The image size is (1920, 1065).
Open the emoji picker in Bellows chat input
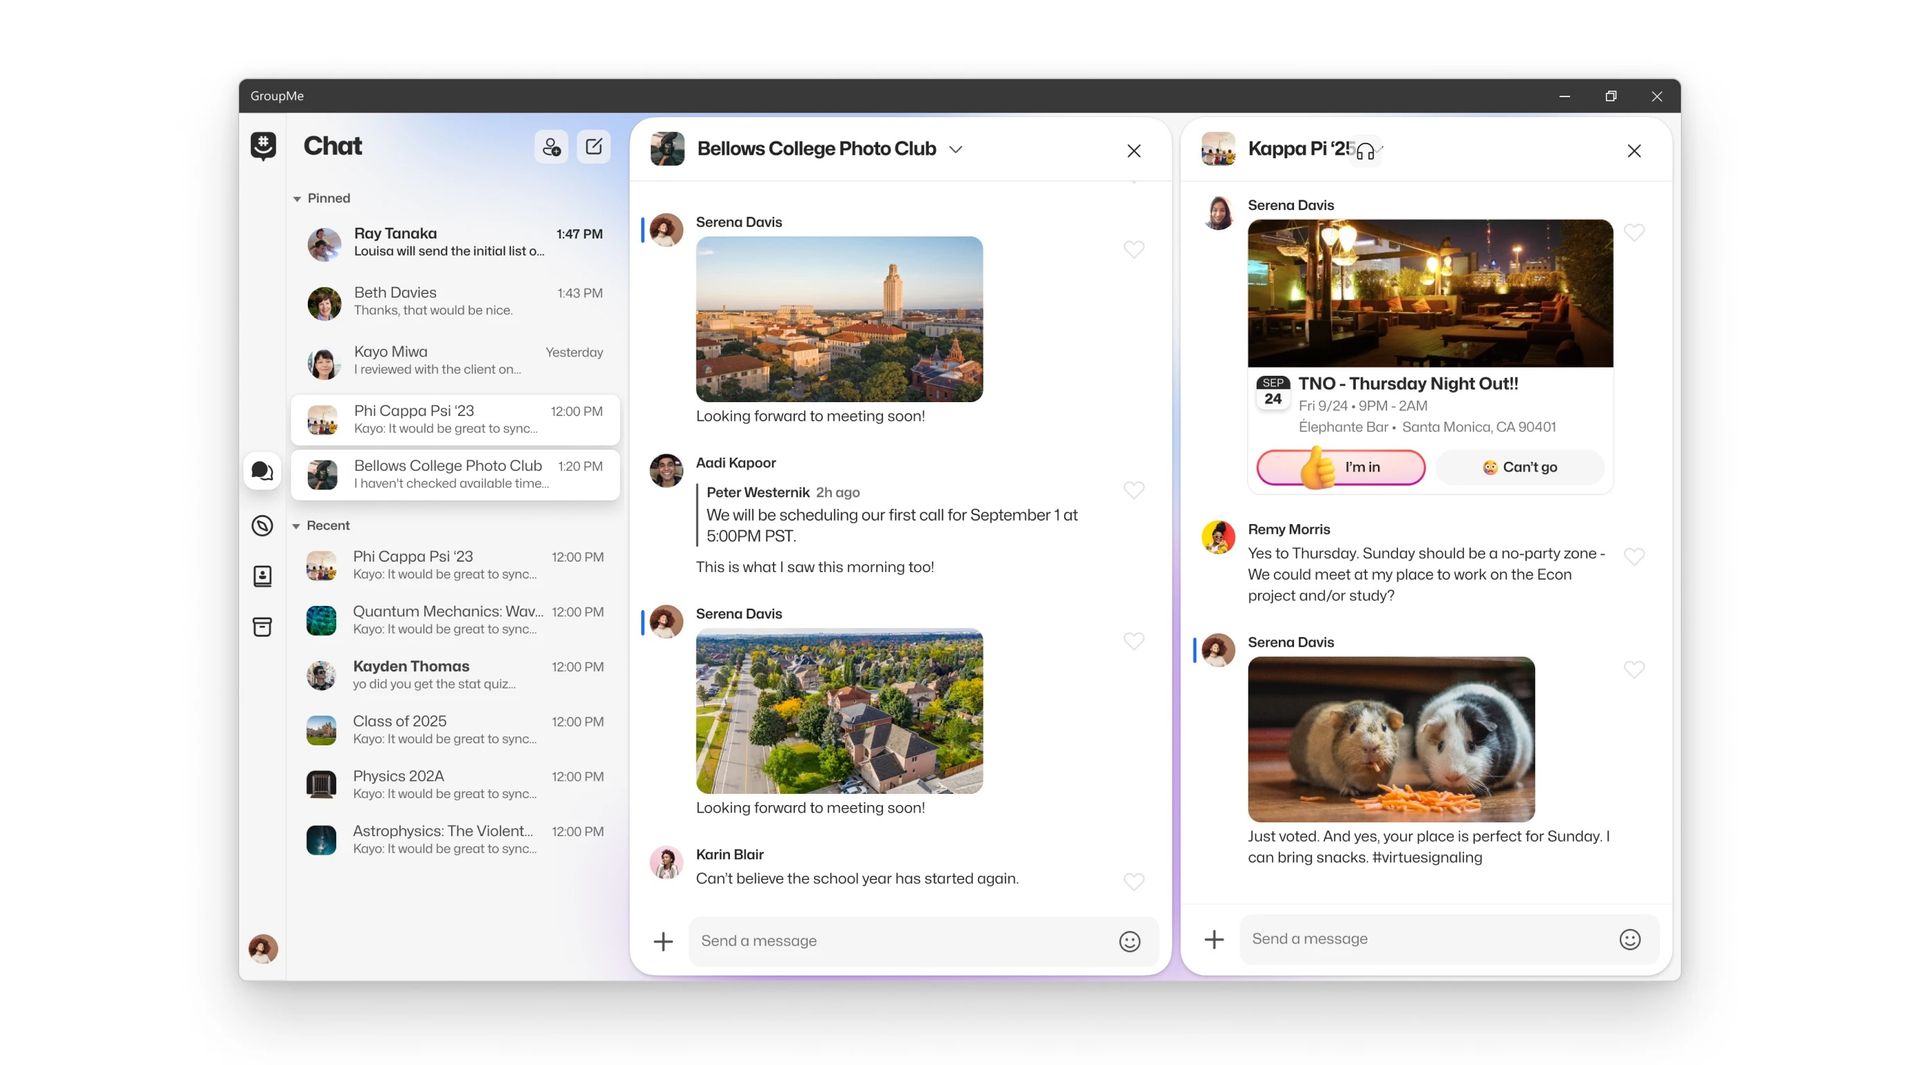[x=1129, y=941]
